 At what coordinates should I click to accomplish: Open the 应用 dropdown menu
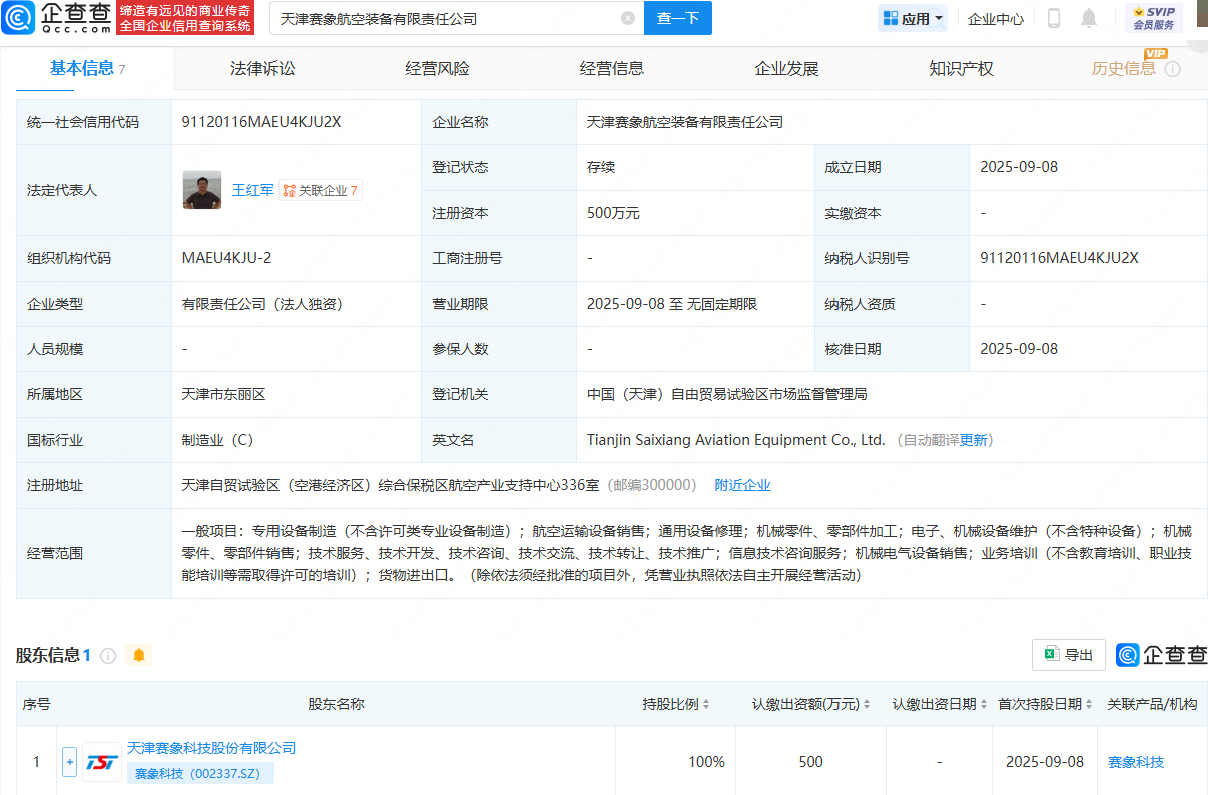[915, 18]
